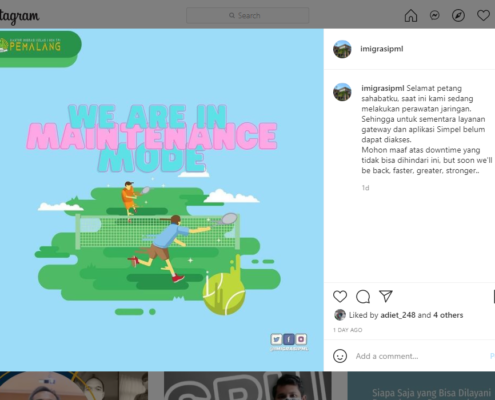Screen dimensions: 495x400
Task: Open the Messenger direct messages icon
Action: (x=435, y=15)
